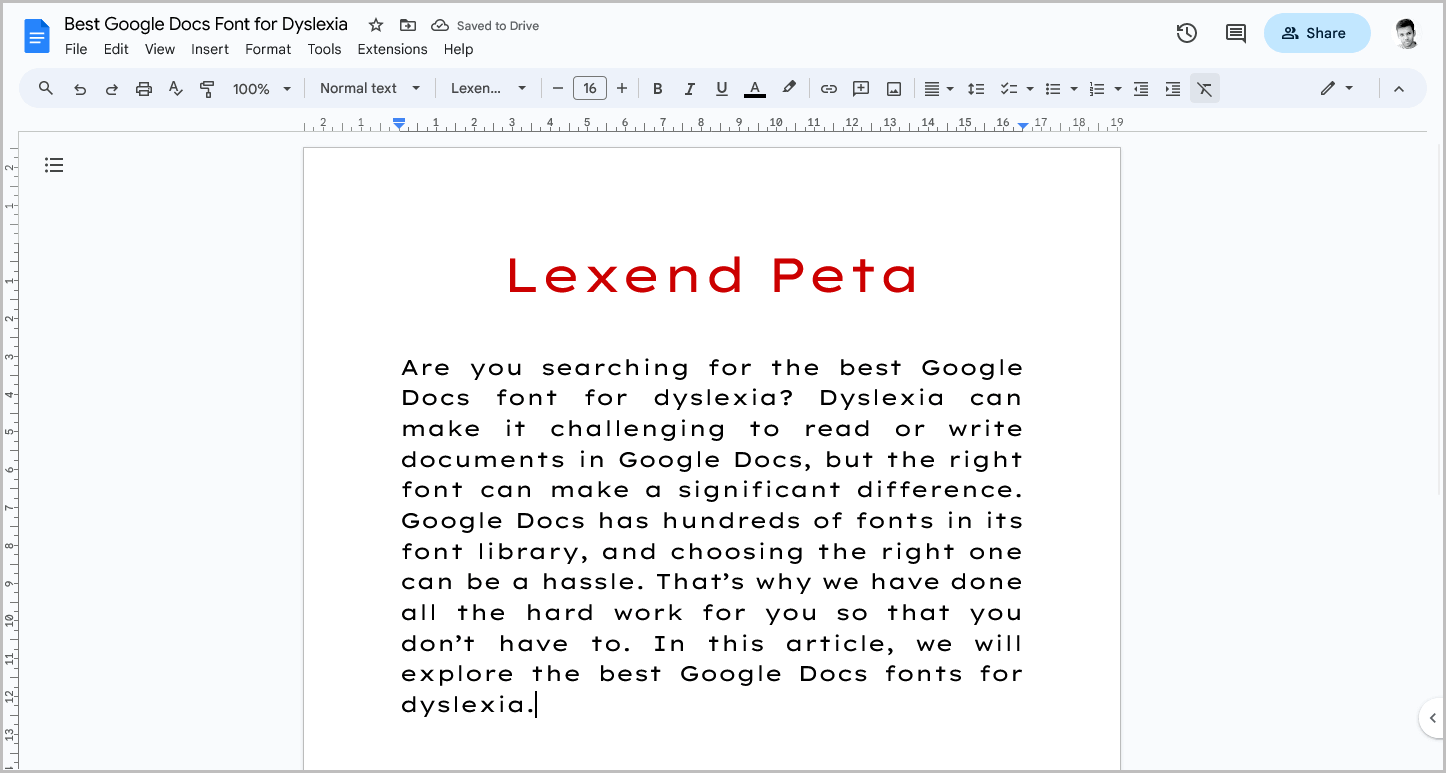Open the File menu

tap(76, 49)
